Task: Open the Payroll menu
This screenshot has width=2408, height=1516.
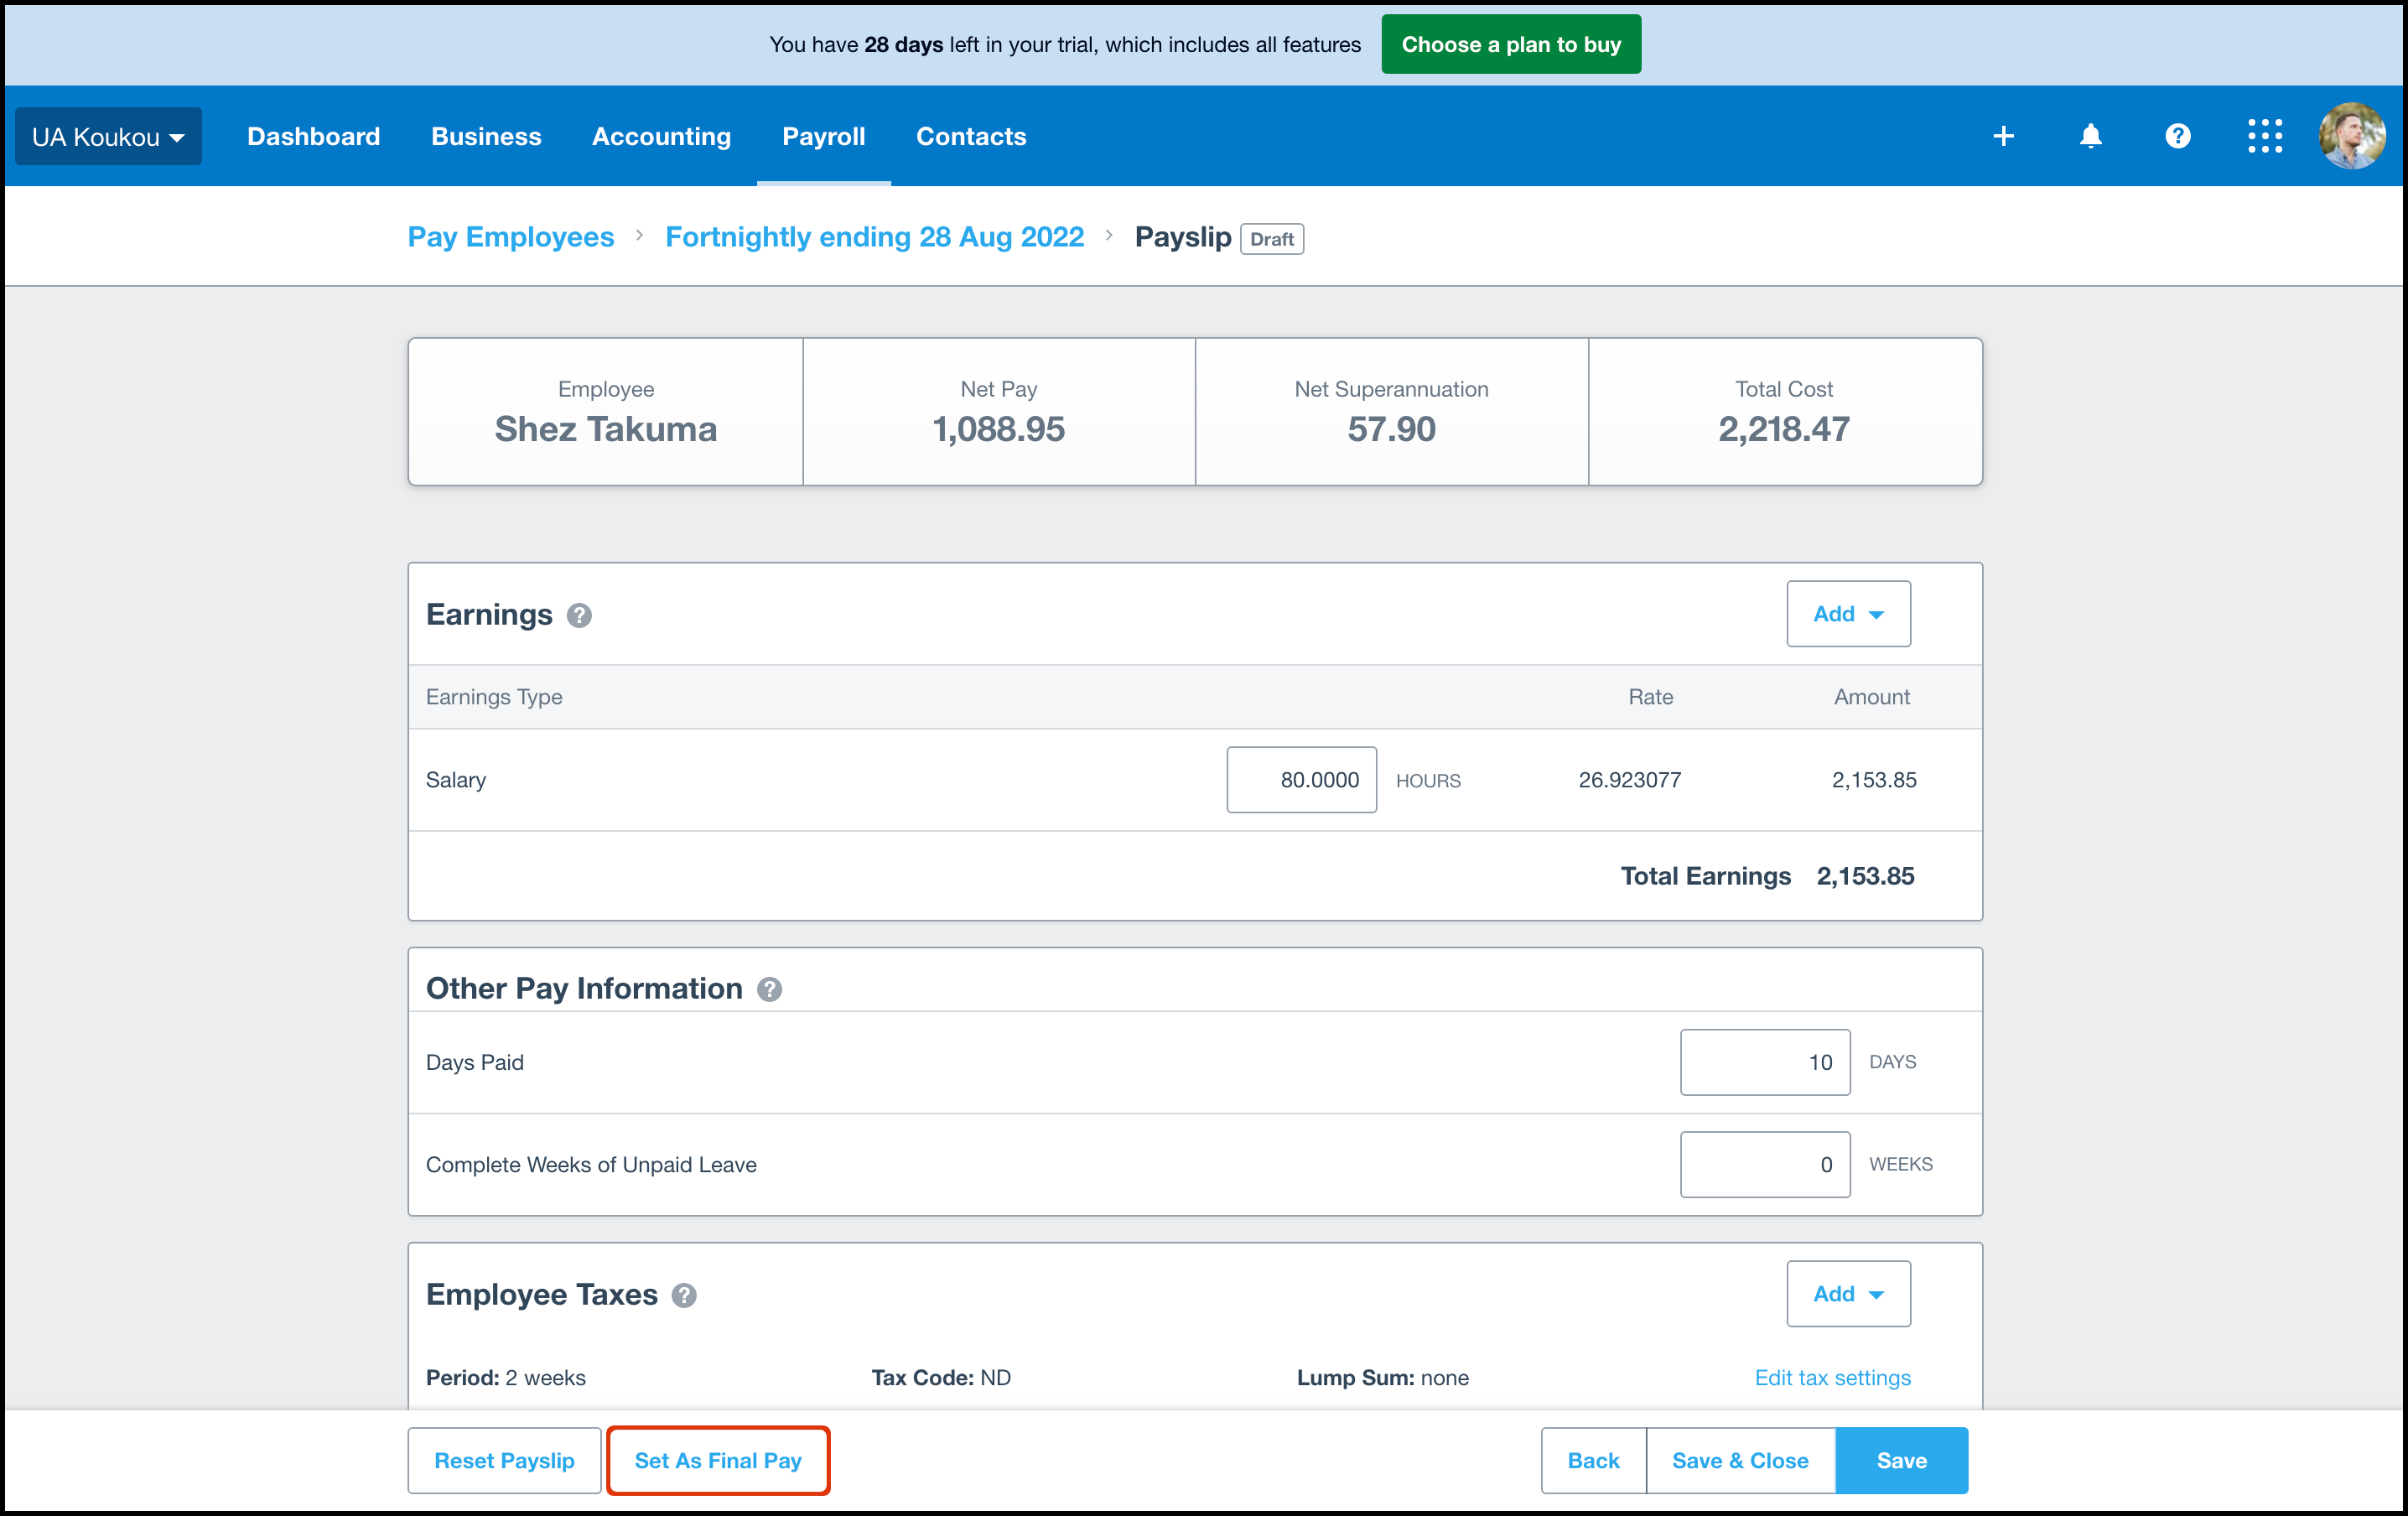Action: coord(823,137)
